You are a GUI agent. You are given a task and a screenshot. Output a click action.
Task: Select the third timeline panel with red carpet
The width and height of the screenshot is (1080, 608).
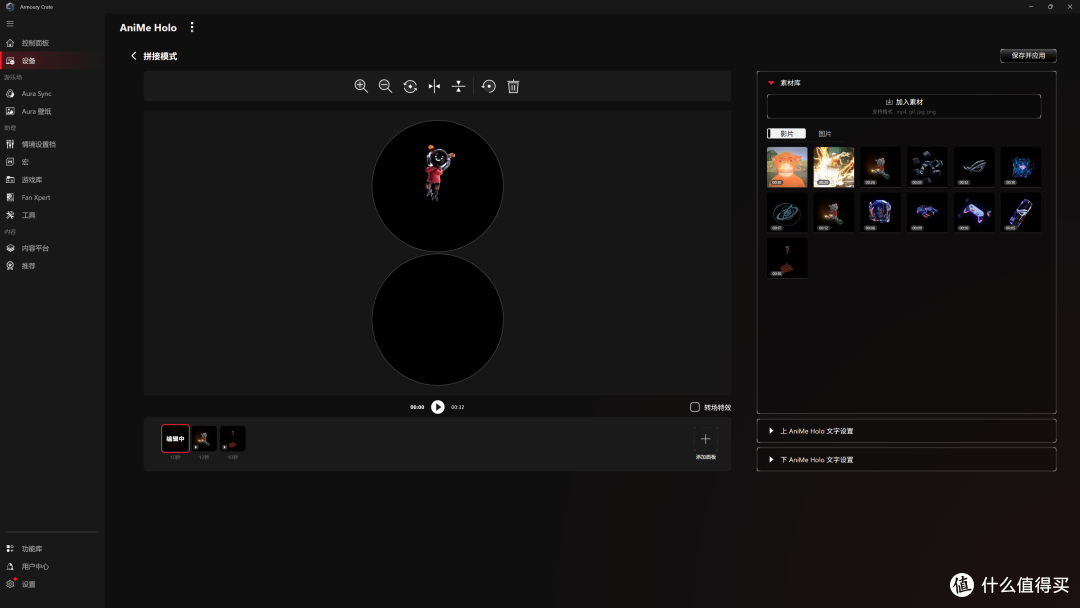[233, 439]
